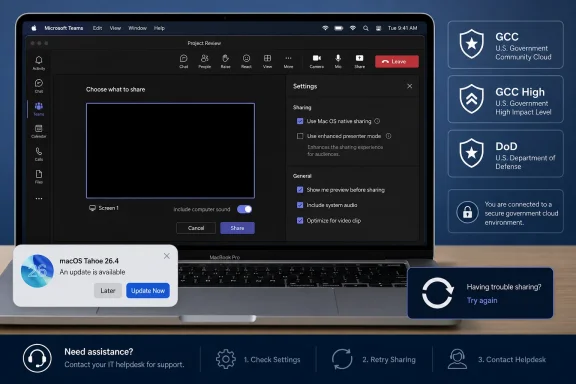Open the Edit menu
This screenshot has height=384, width=576.
97,28
